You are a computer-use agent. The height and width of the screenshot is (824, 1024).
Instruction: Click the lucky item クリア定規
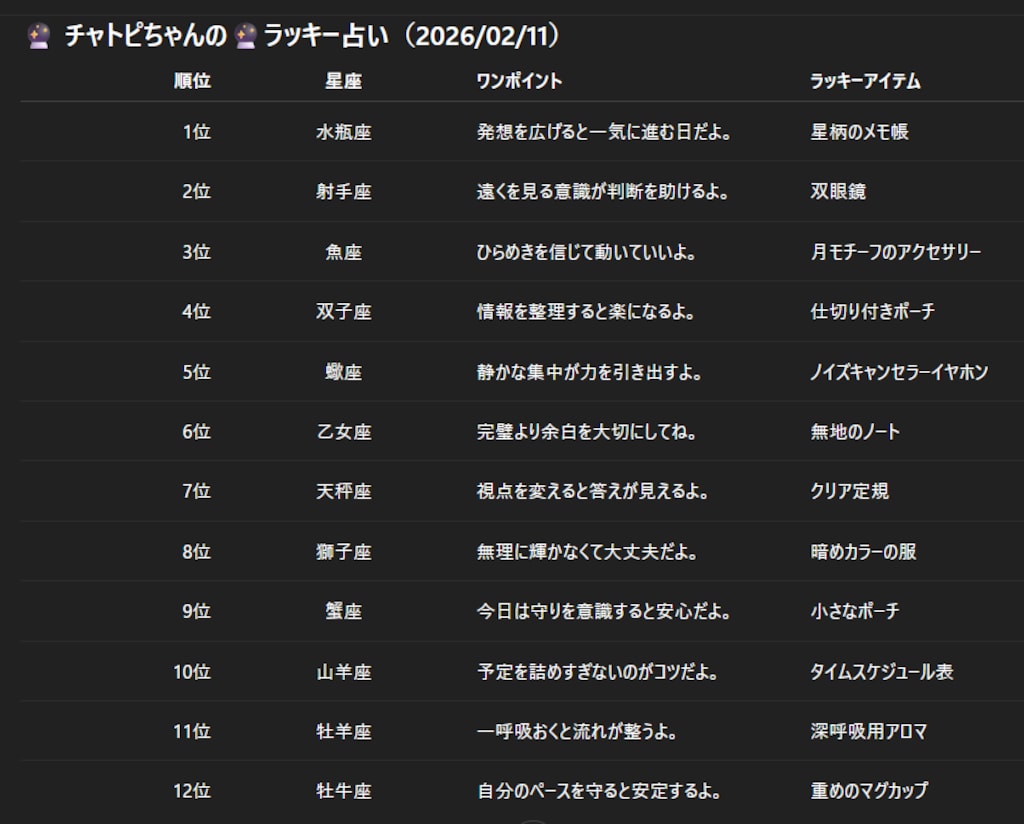[x=851, y=492]
